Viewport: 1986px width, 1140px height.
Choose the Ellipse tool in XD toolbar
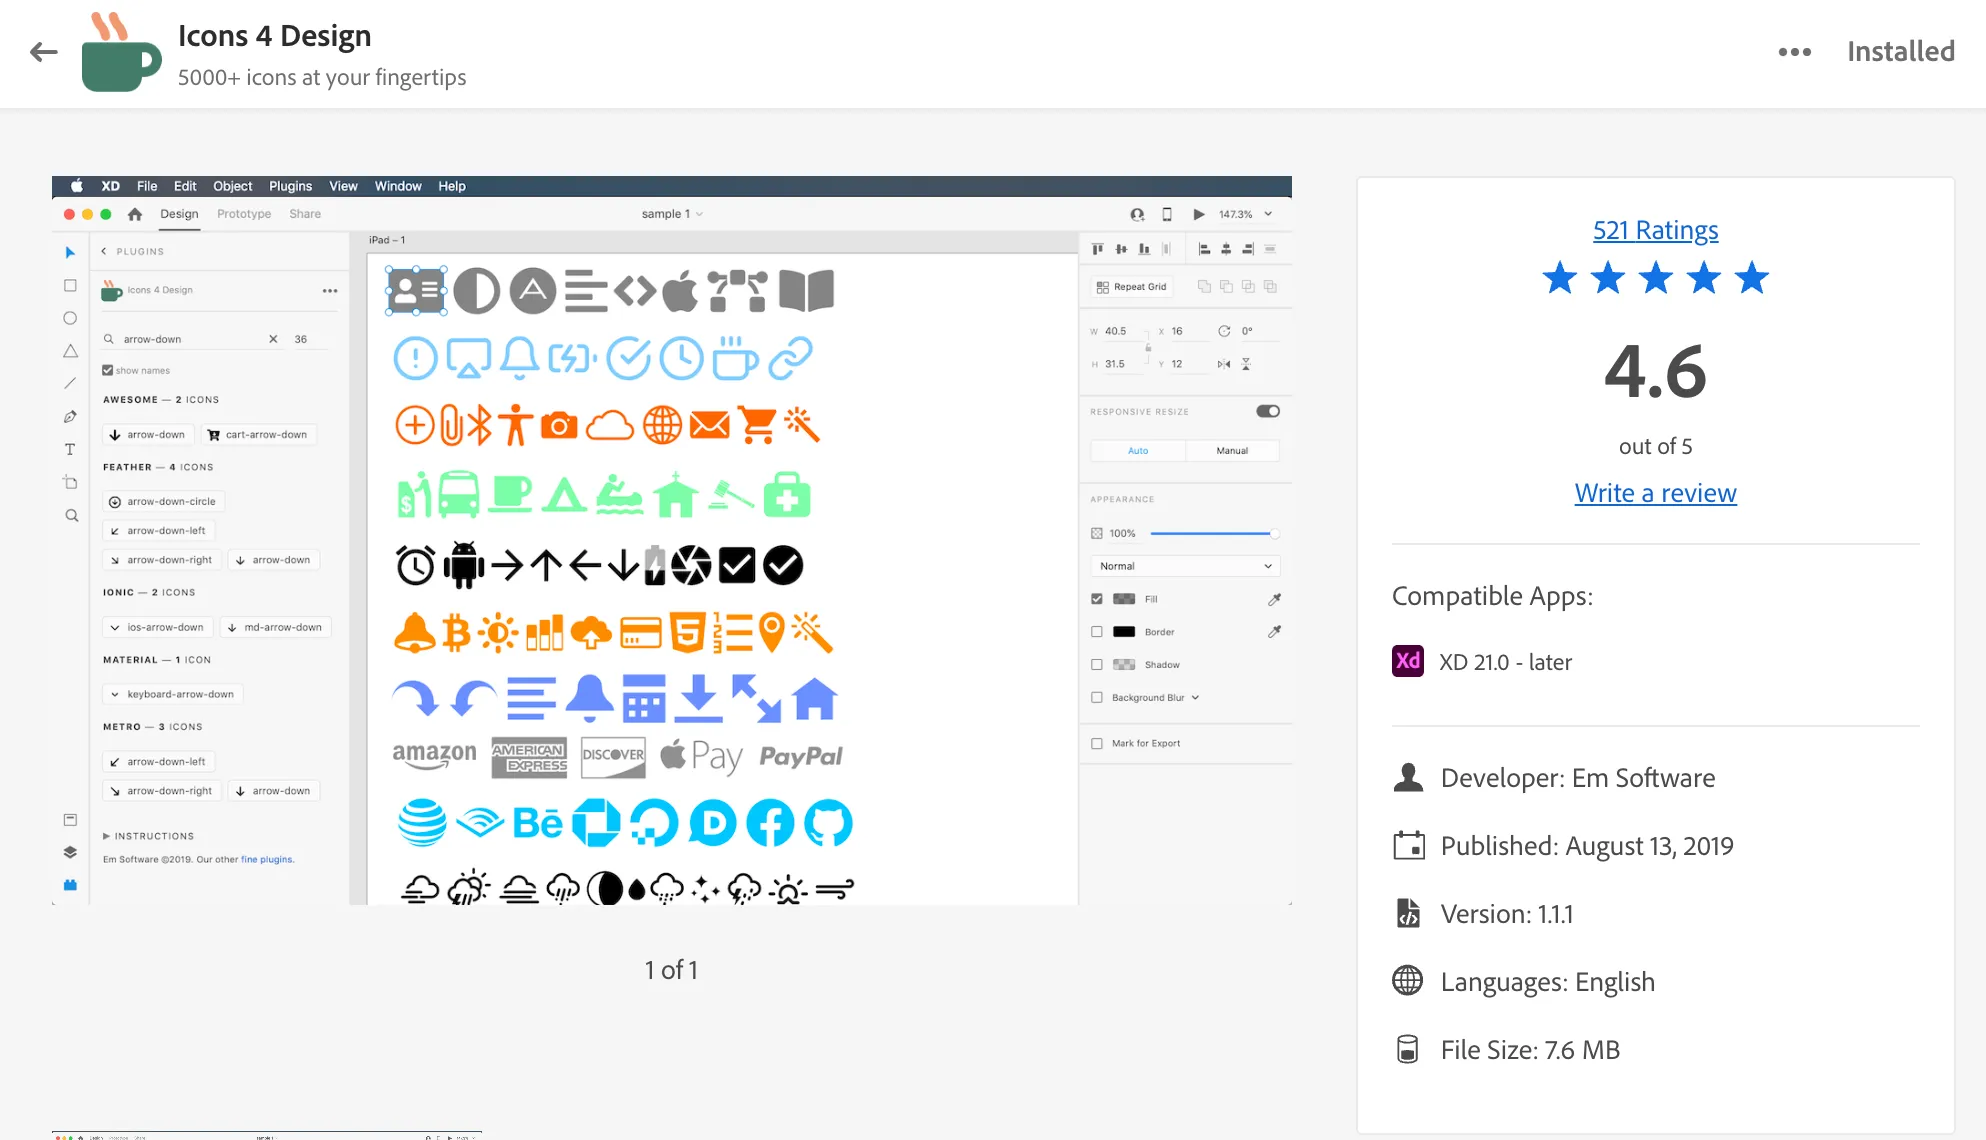point(70,318)
